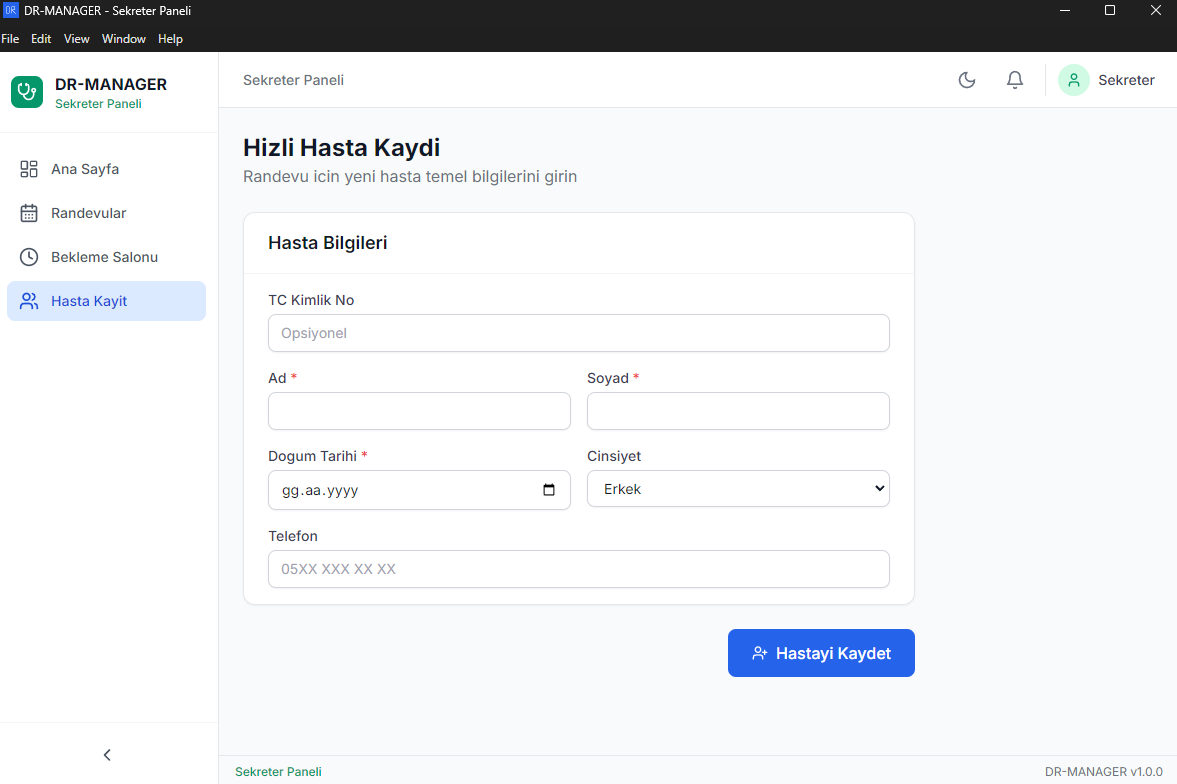
Task: Open Bekleme Salonu via the clock icon
Action: tap(28, 257)
